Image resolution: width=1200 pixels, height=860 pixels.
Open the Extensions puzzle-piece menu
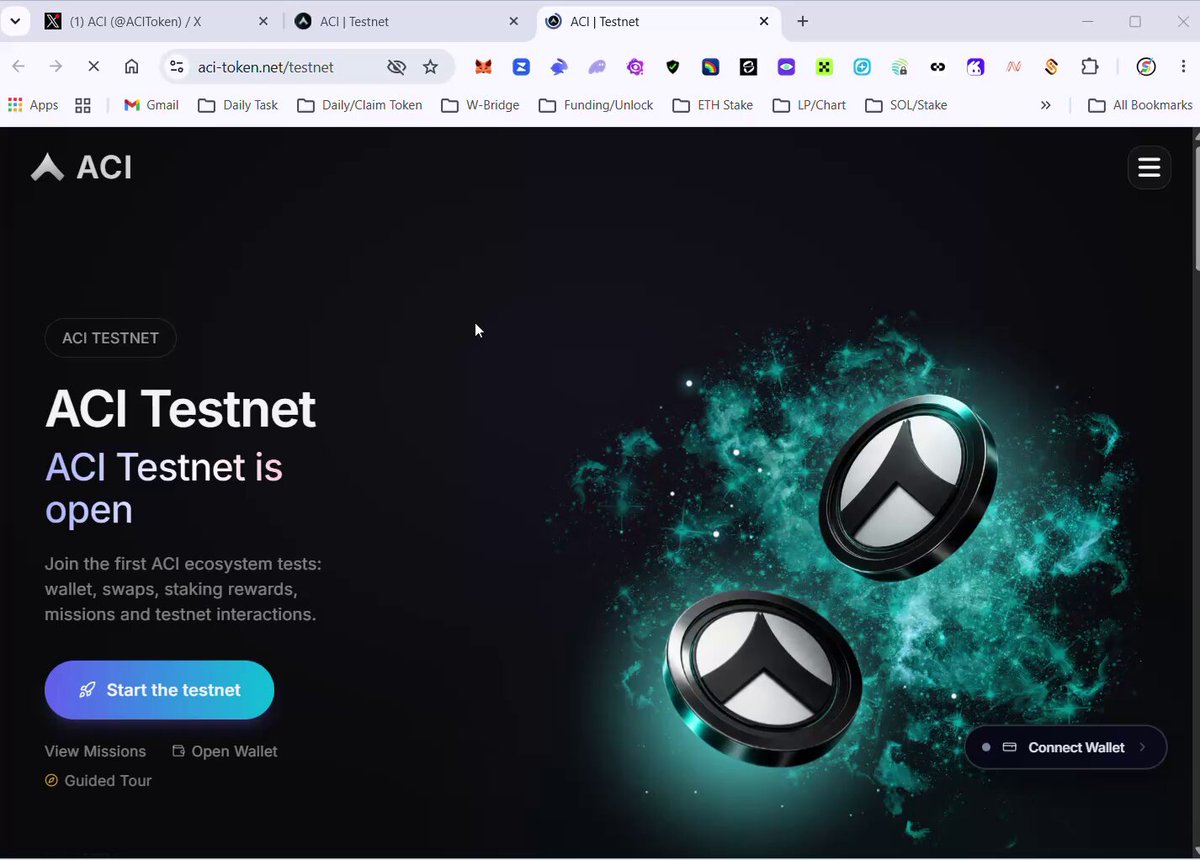coord(1089,67)
